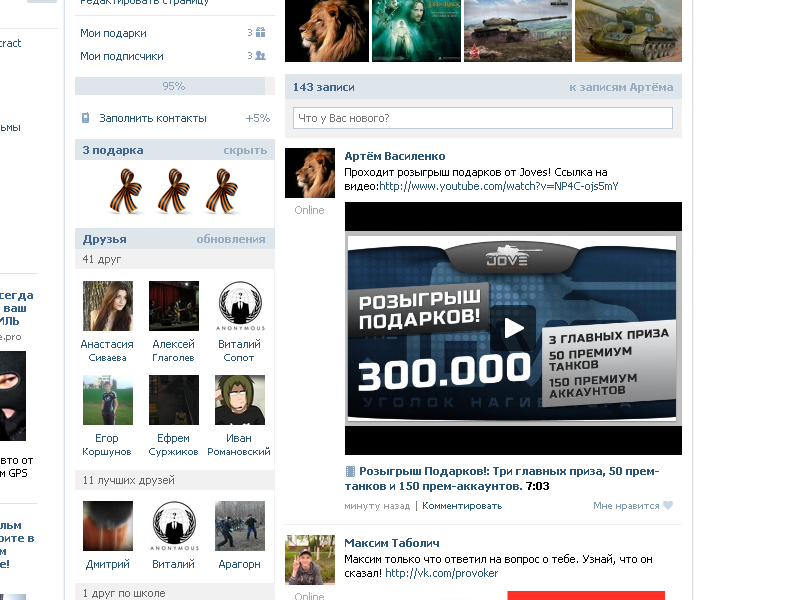Open the first St. George ribbon gift
800x600 pixels.
[x=126, y=191]
